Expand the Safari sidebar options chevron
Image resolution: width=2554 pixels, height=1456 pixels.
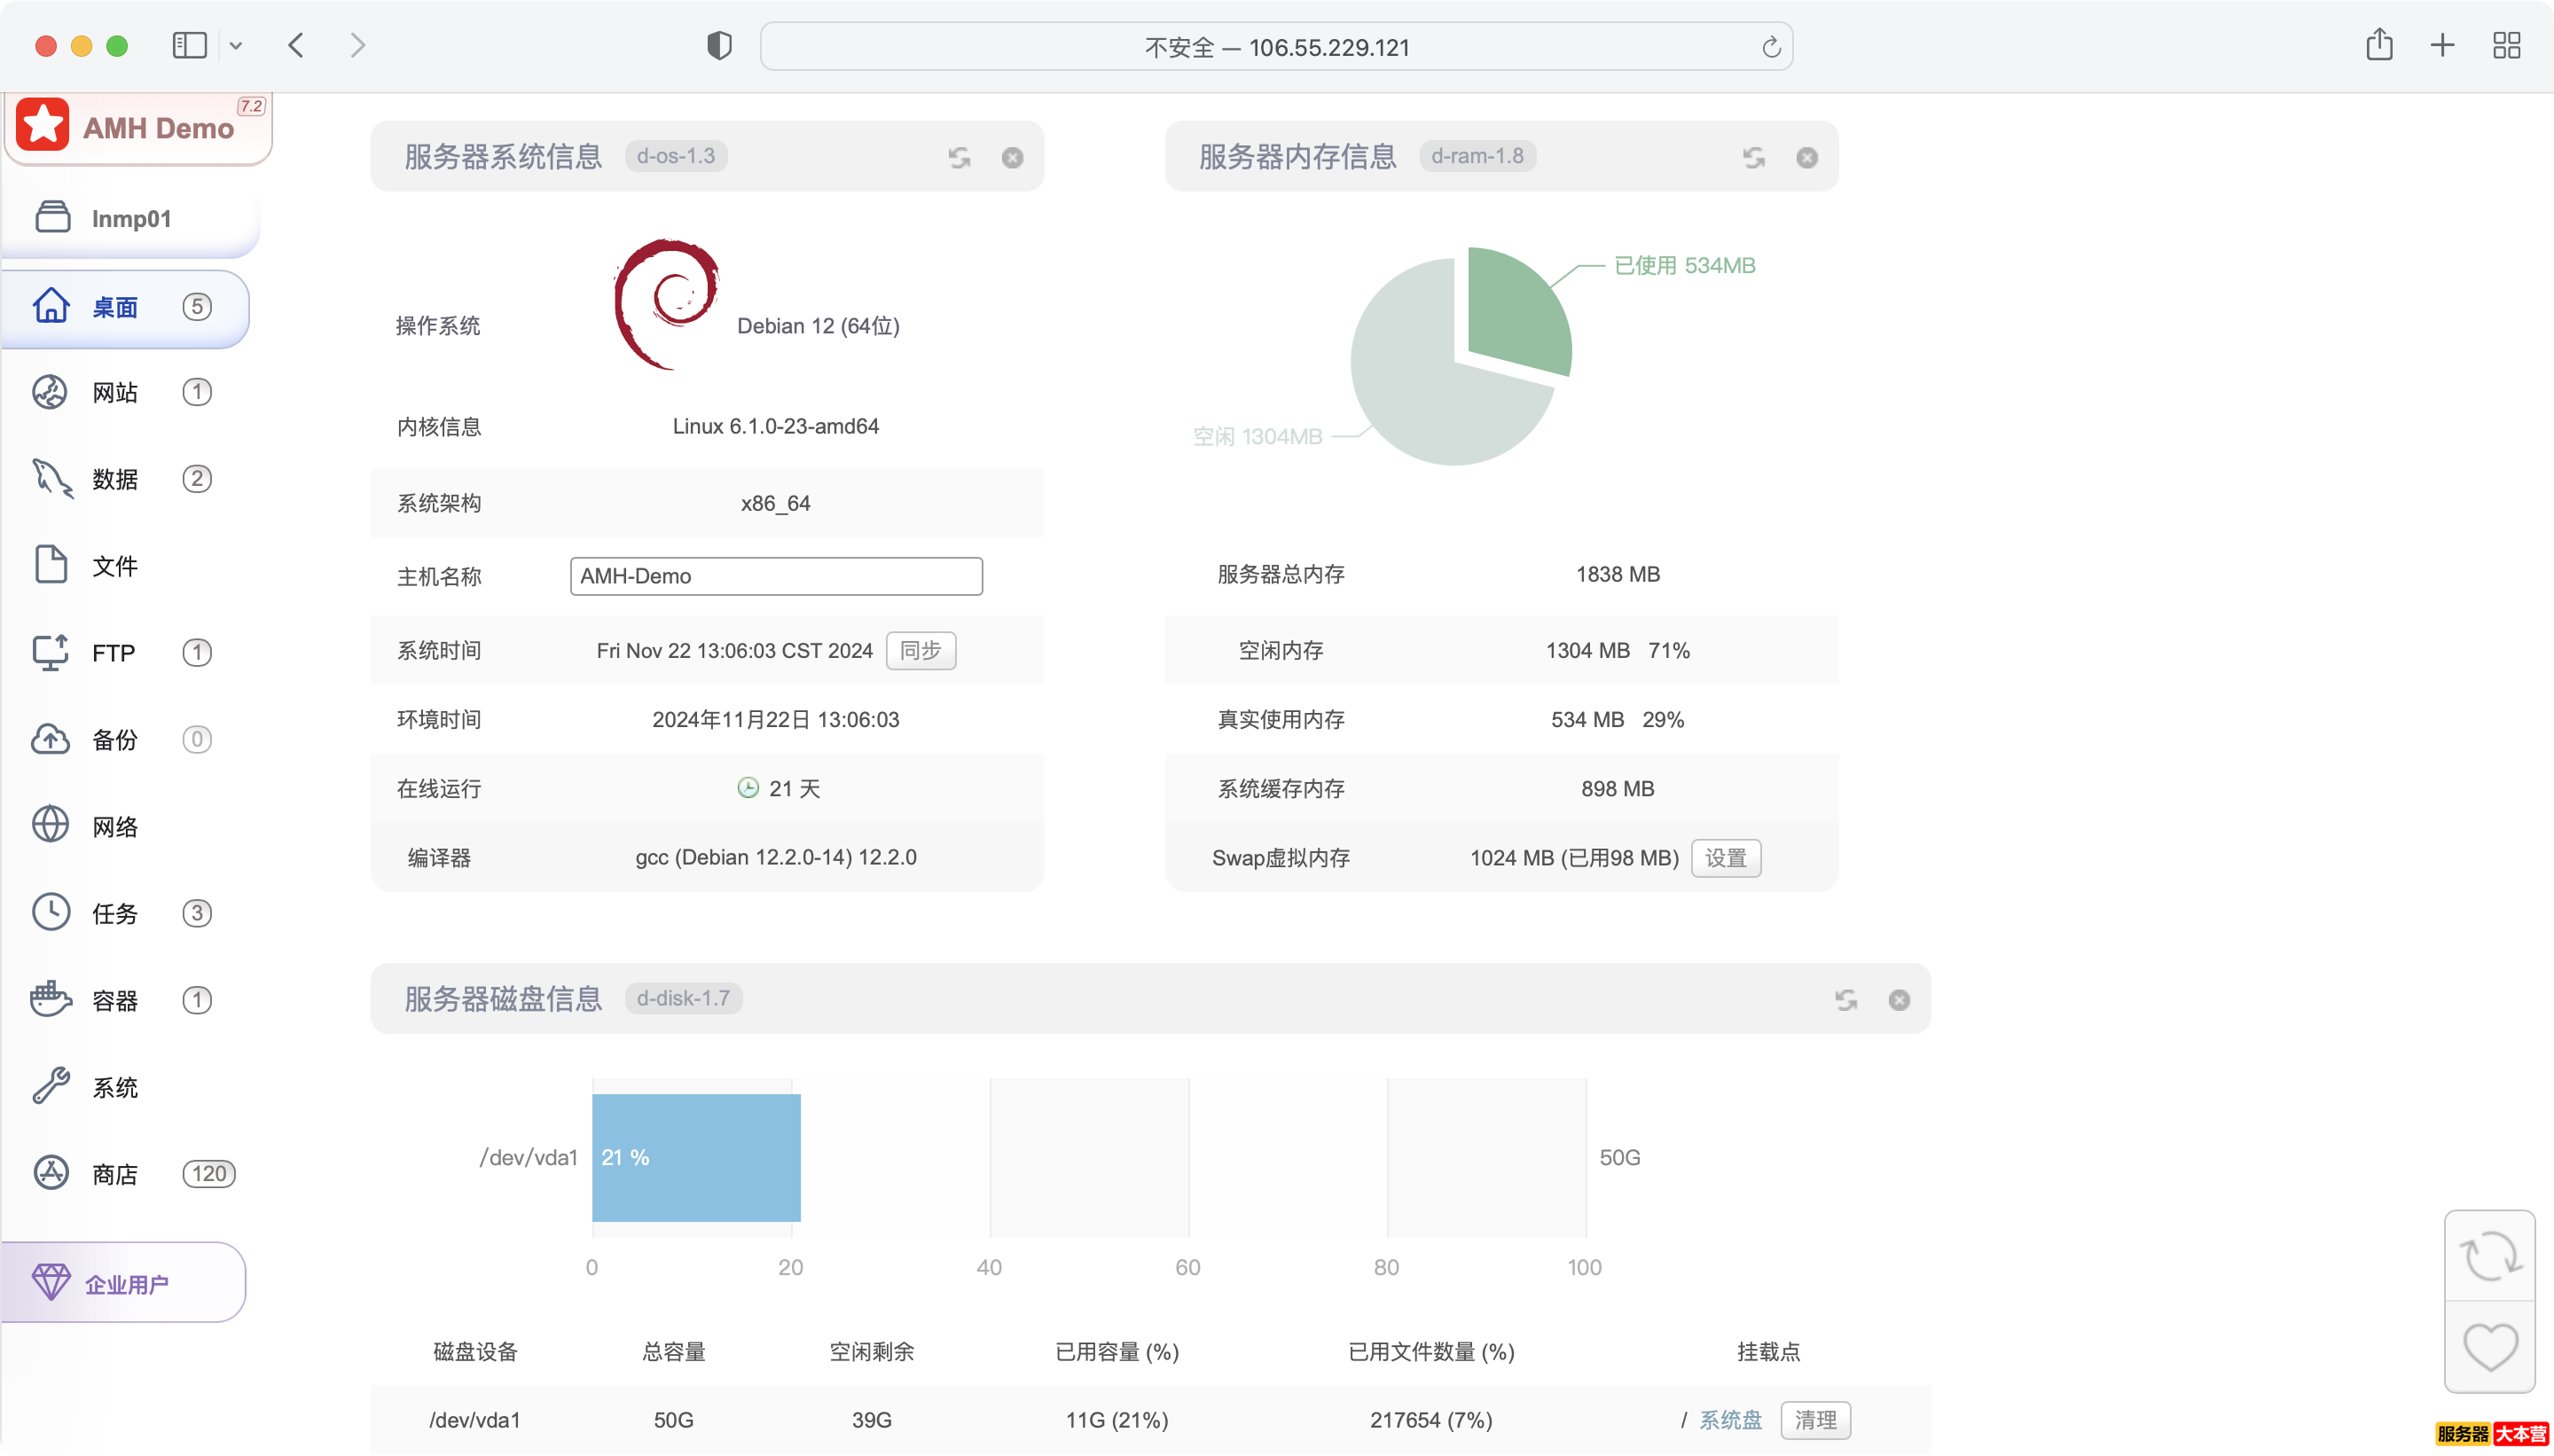(236, 46)
